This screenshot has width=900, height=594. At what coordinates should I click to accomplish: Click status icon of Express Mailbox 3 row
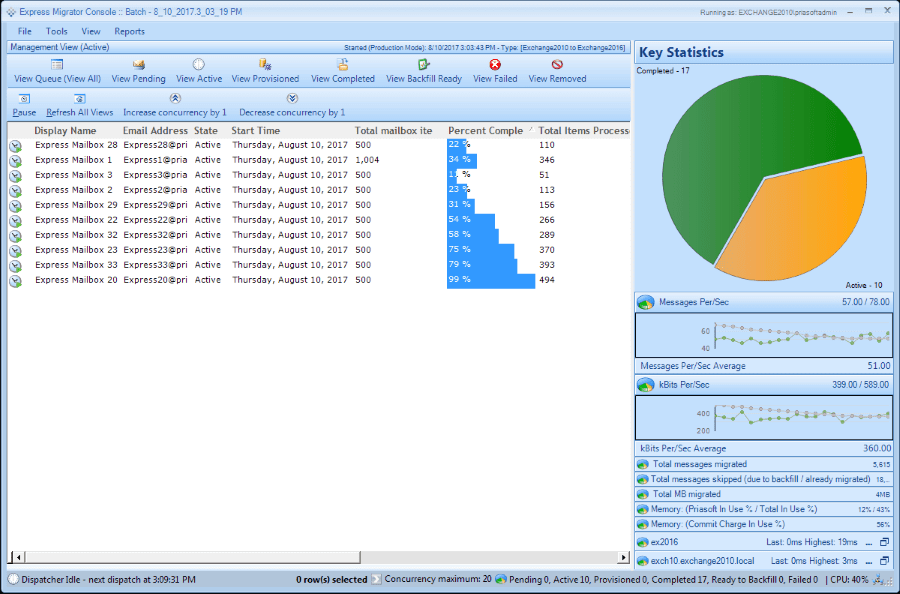click(15, 176)
